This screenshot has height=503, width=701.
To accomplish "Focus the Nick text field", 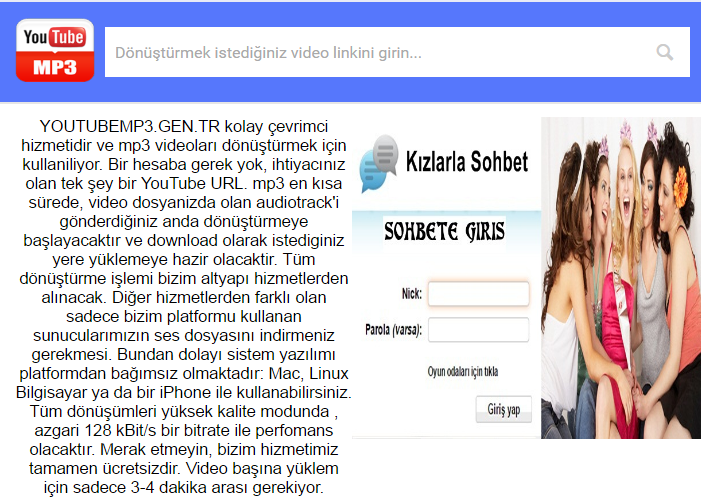I will tap(478, 293).
